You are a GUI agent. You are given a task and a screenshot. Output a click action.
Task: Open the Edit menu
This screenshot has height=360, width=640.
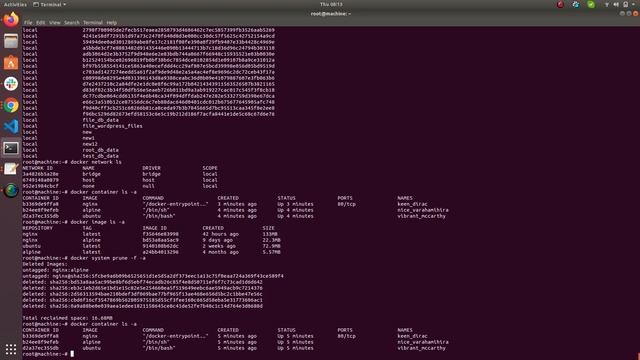point(40,22)
